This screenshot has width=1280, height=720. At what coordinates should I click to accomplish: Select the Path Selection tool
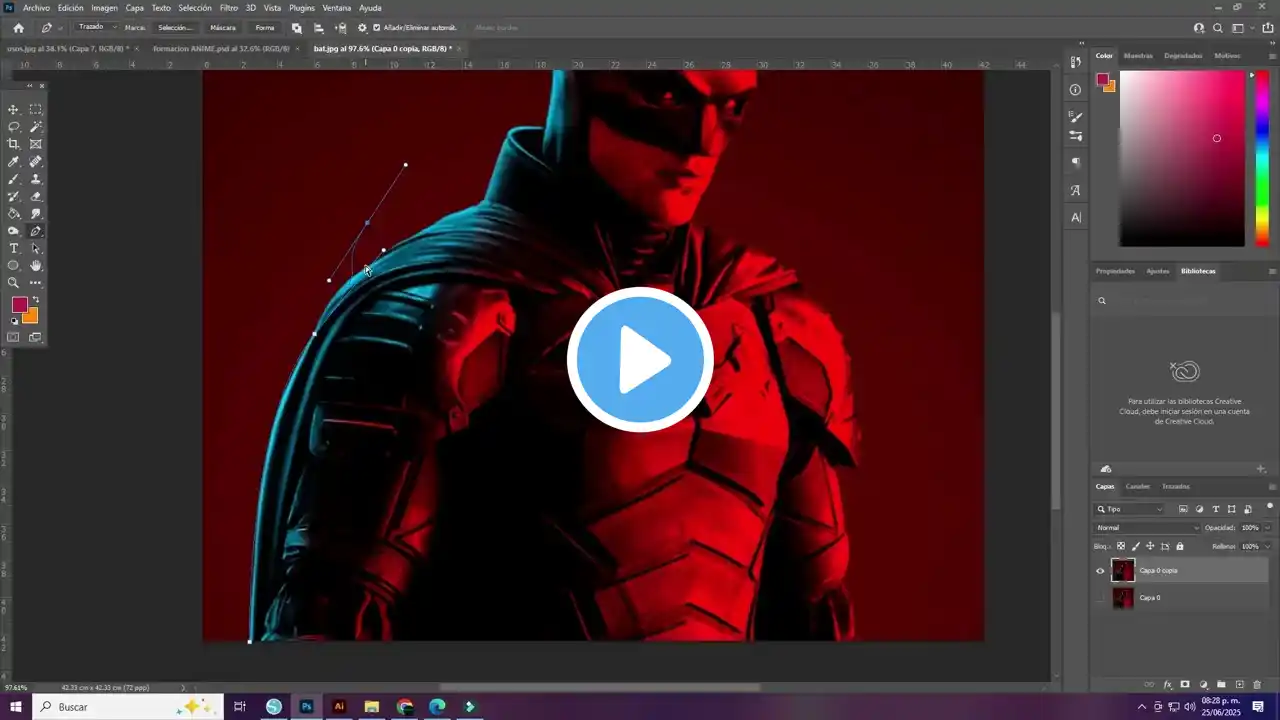36,248
